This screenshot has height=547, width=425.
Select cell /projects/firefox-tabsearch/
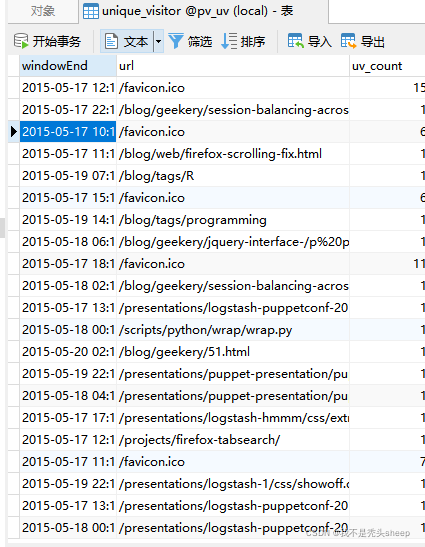click(233, 439)
